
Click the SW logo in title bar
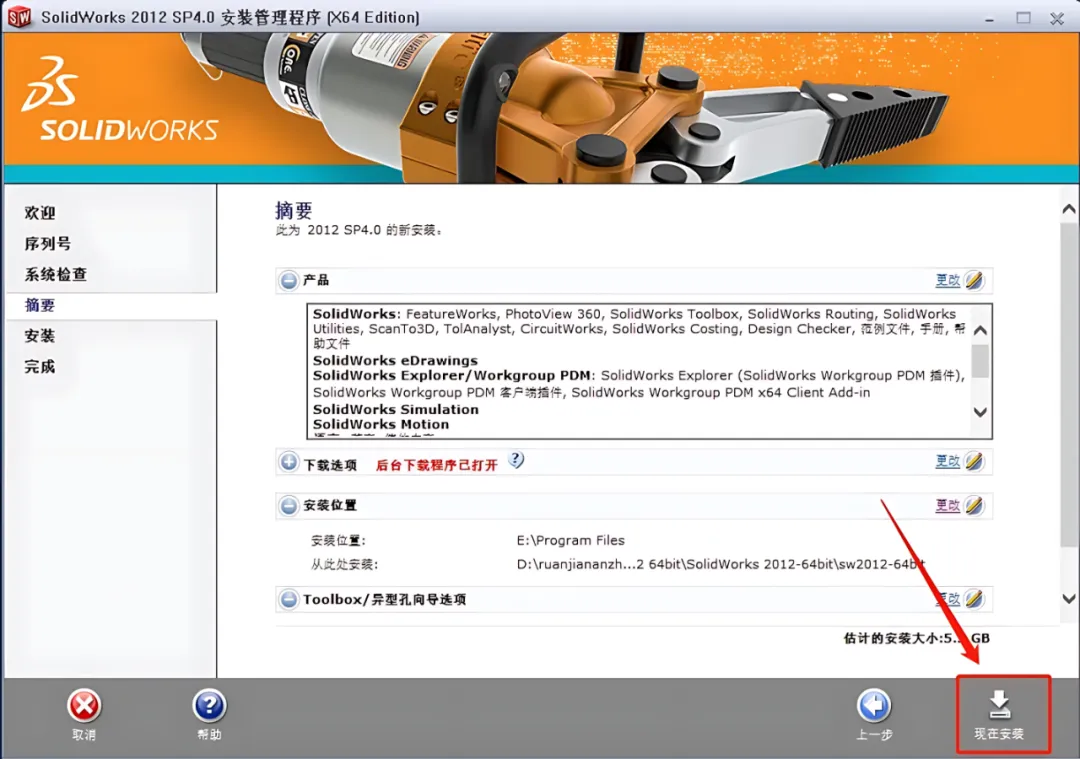coord(19,17)
